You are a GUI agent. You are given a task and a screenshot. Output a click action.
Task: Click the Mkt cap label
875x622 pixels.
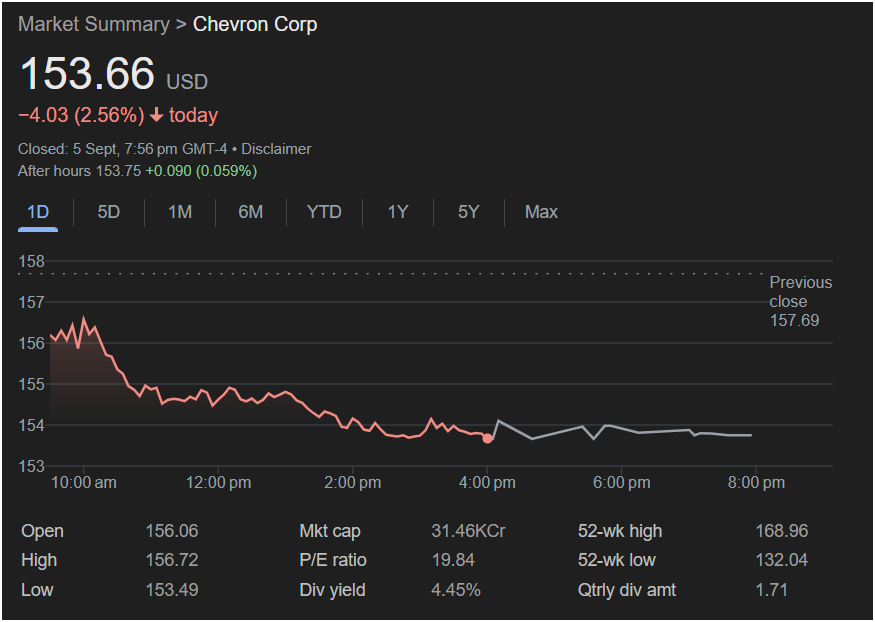point(330,531)
